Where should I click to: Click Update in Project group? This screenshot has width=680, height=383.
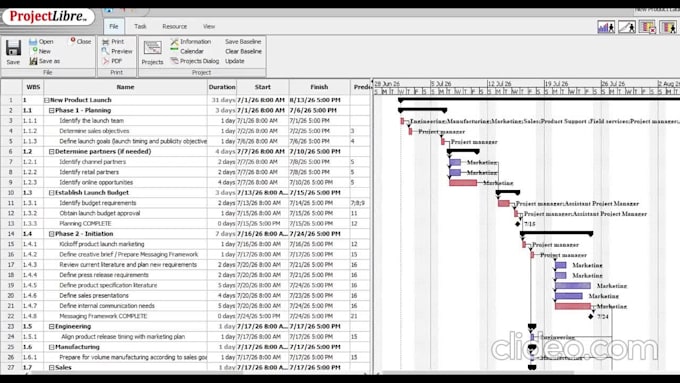tap(235, 61)
